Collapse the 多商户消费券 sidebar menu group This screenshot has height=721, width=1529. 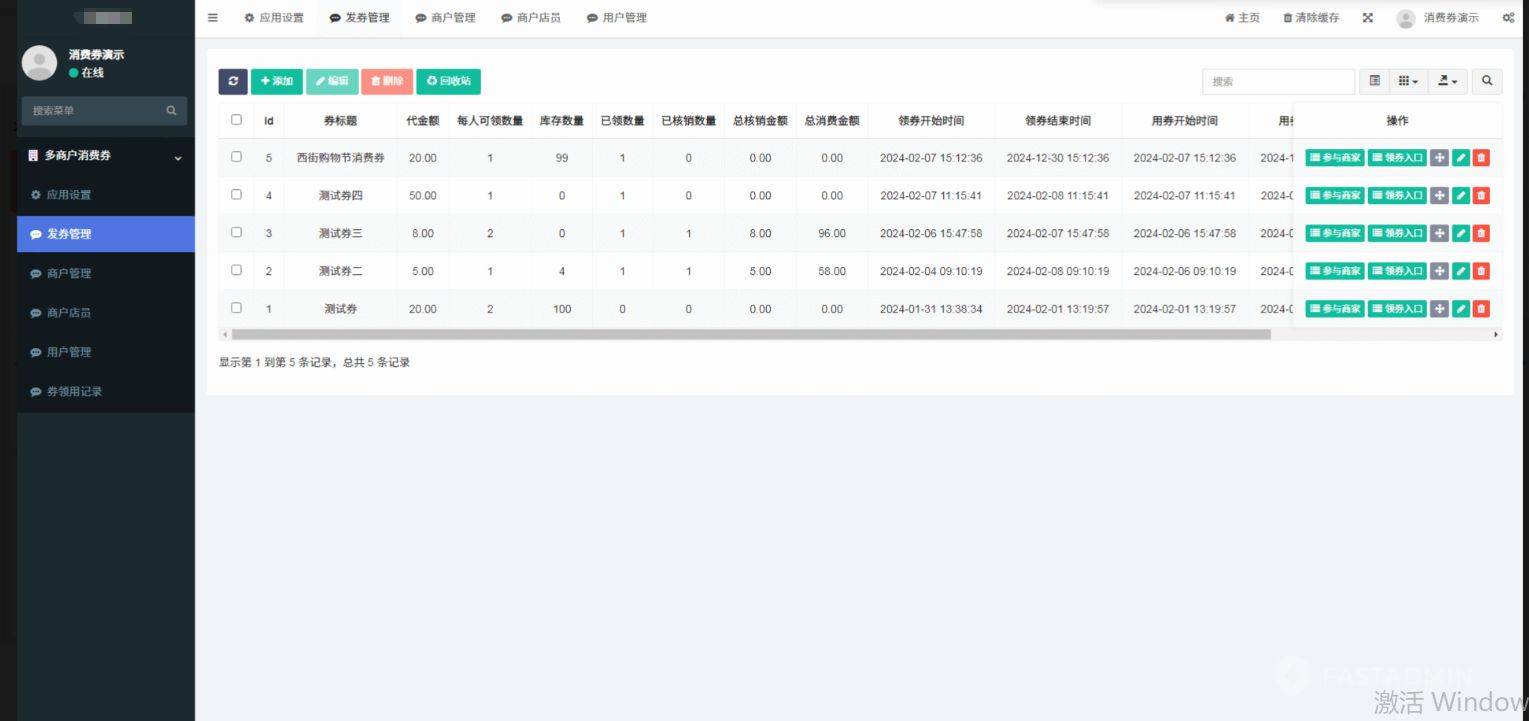(x=106, y=156)
